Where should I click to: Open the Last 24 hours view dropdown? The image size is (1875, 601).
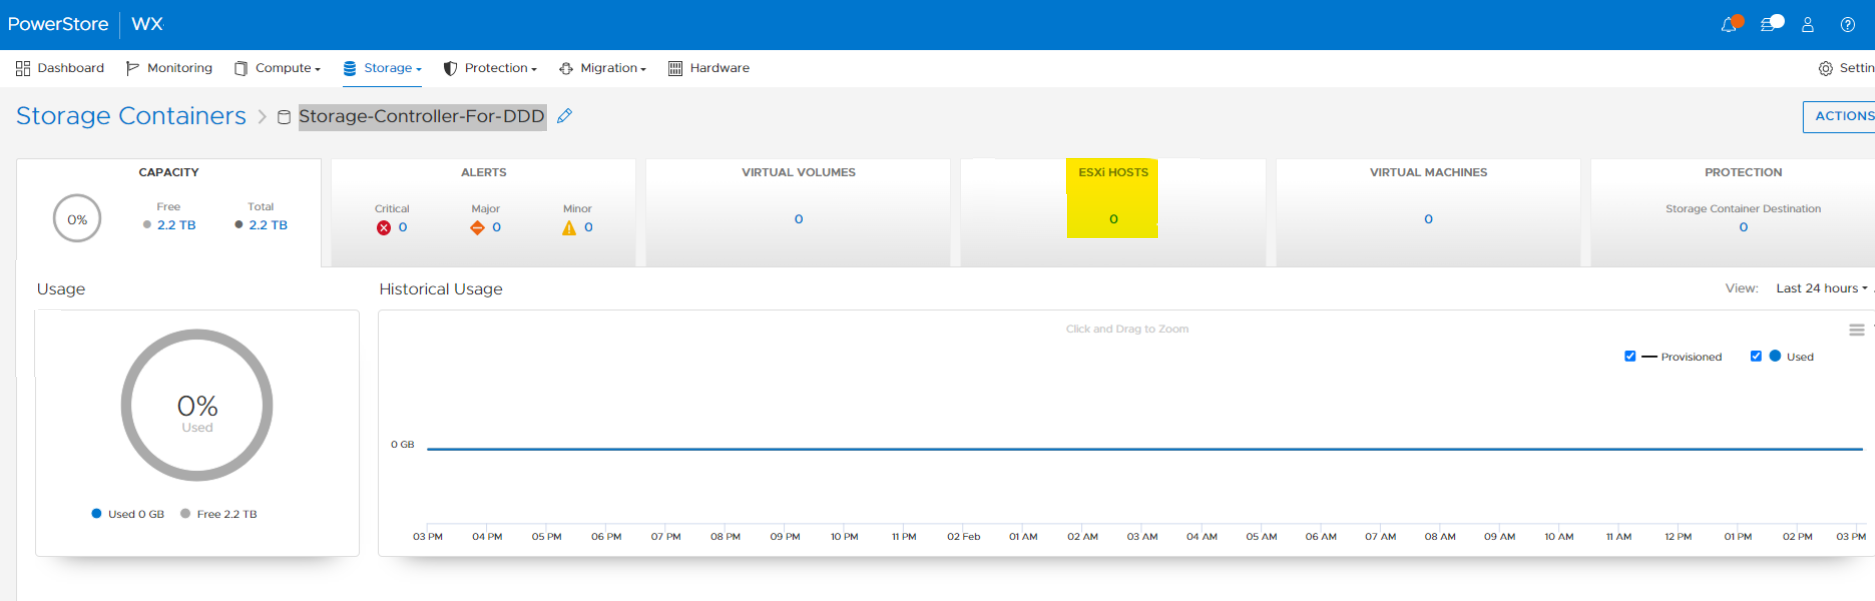click(1821, 288)
